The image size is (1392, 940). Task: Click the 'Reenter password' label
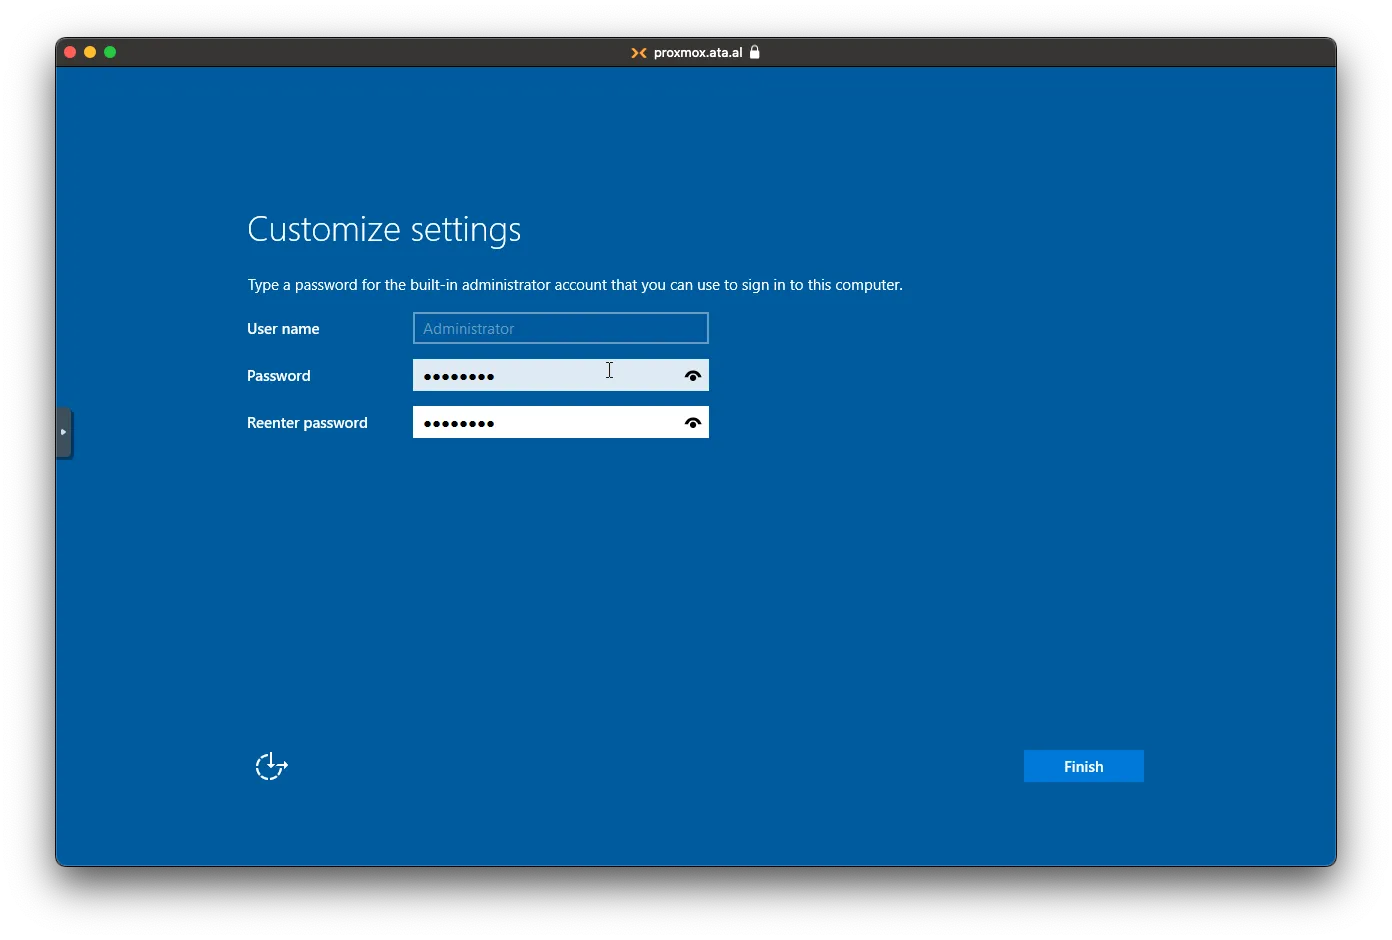pos(307,423)
